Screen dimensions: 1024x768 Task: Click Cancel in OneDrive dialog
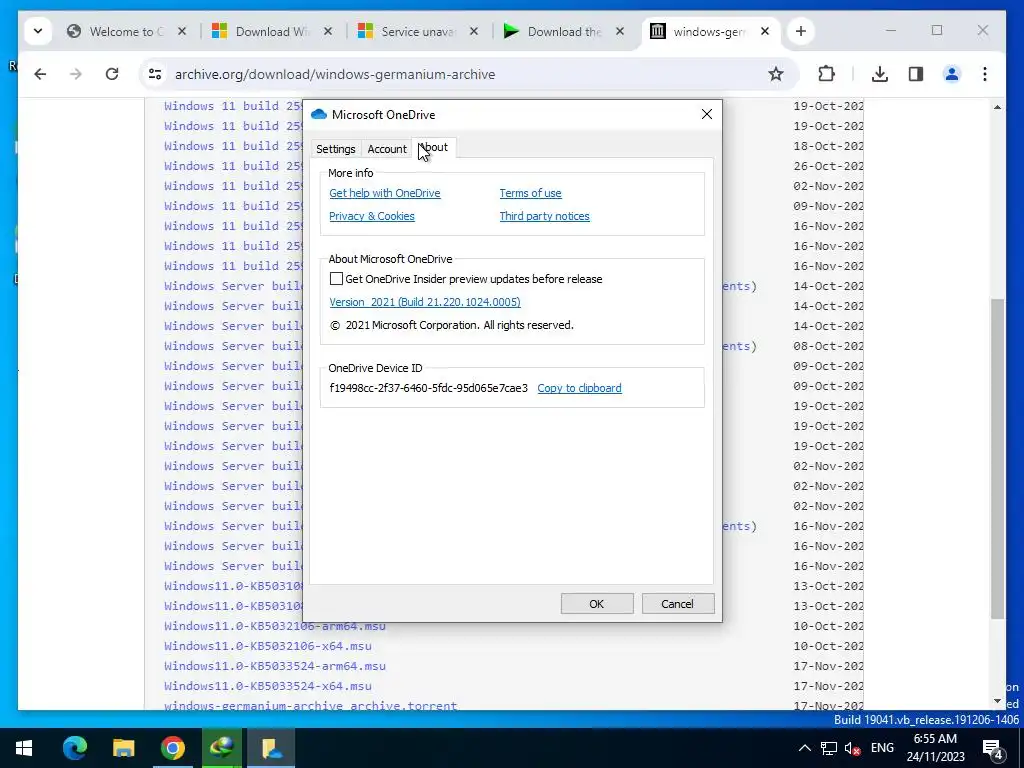click(x=678, y=603)
